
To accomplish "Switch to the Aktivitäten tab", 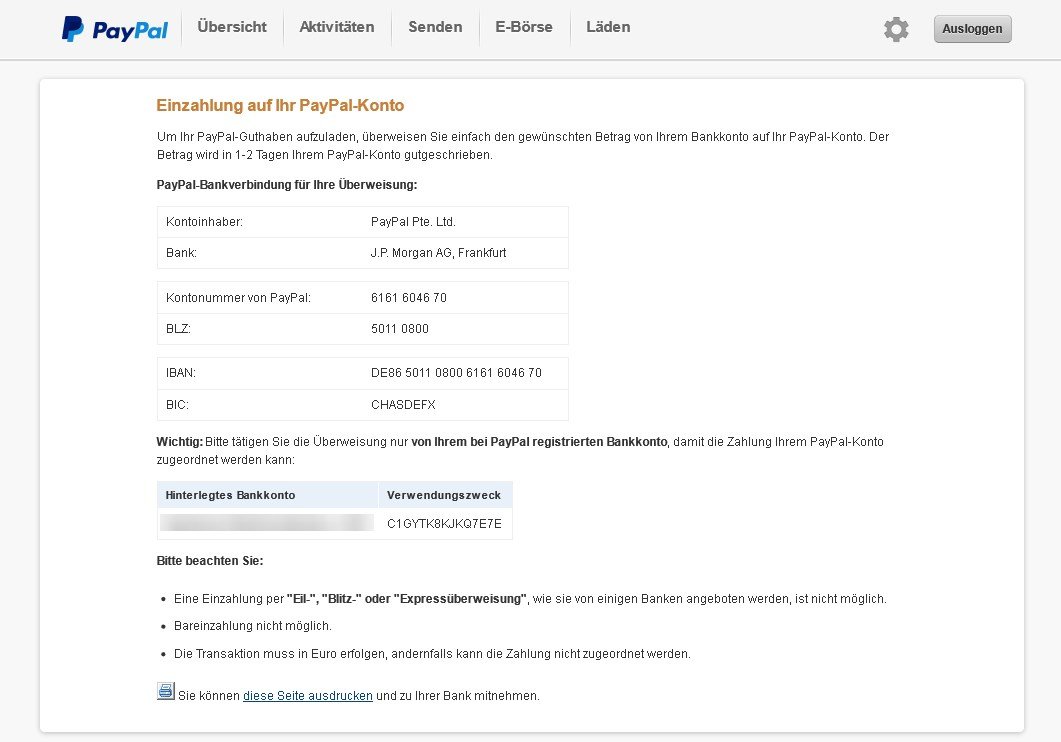I will [337, 27].
